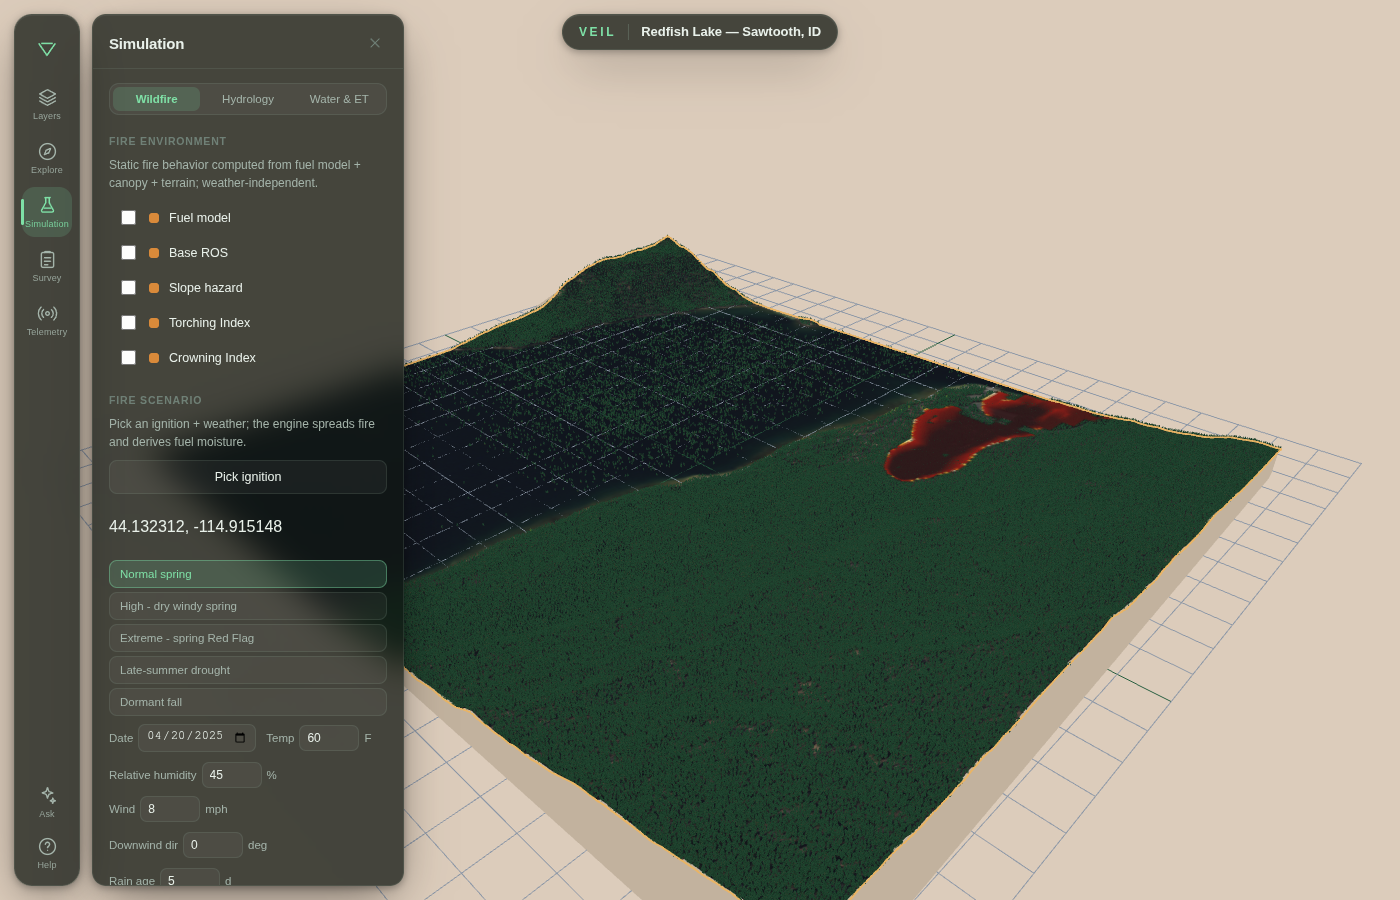The image size is (1400, 900).
Task: Select High - dry windy spring scenario
Action: tap(248, 606)
